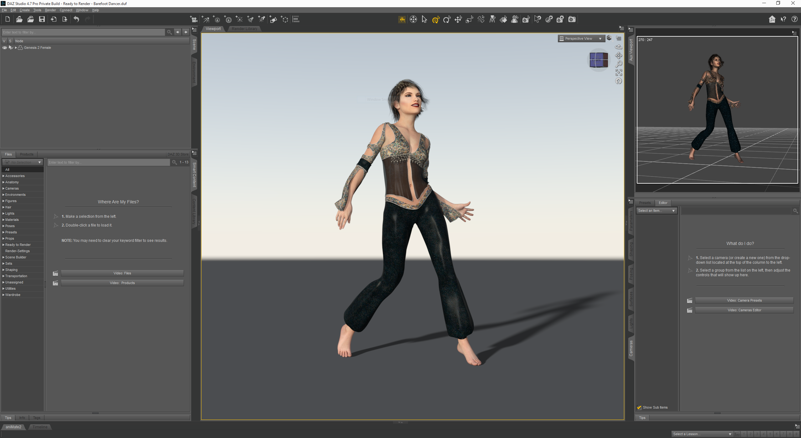Select the Ready to Render category

click(18, 244)
